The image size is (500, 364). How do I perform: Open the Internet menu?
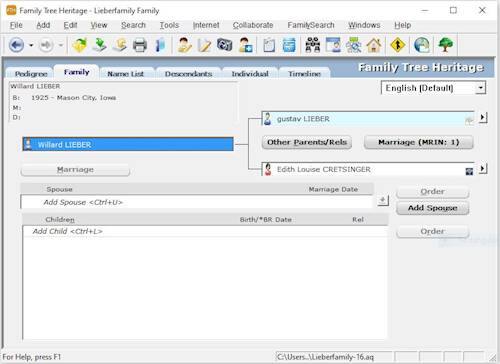[x=206, y=25]
